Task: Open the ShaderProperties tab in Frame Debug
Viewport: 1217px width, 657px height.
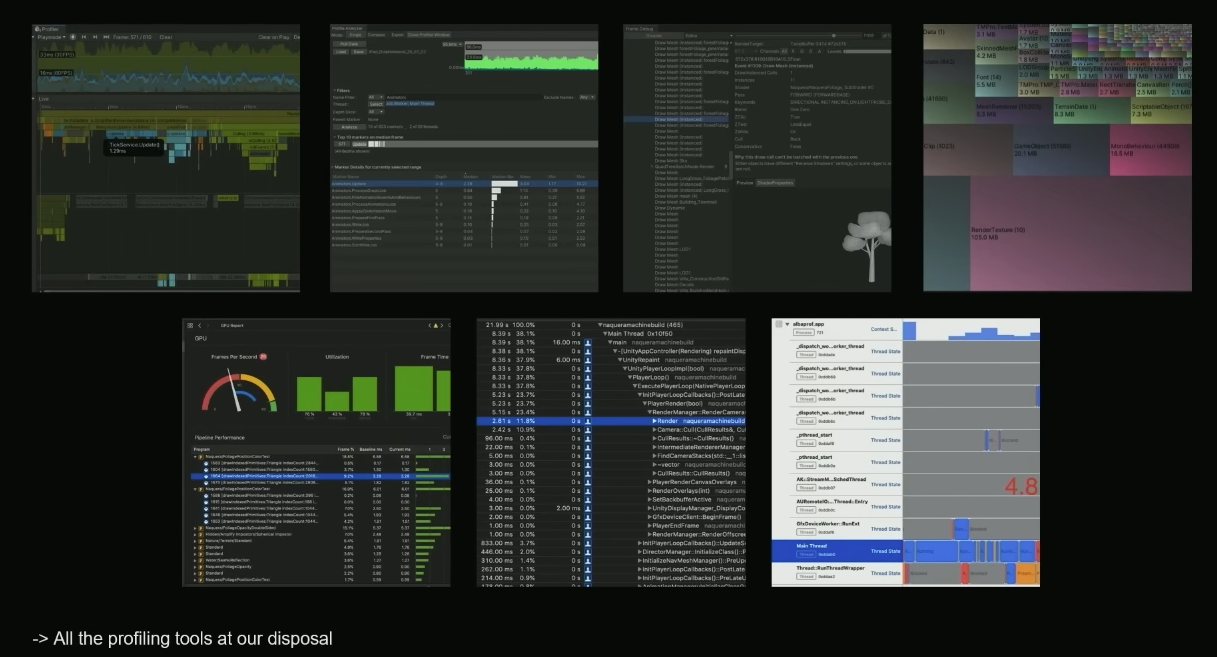Action: pos(775,183)
